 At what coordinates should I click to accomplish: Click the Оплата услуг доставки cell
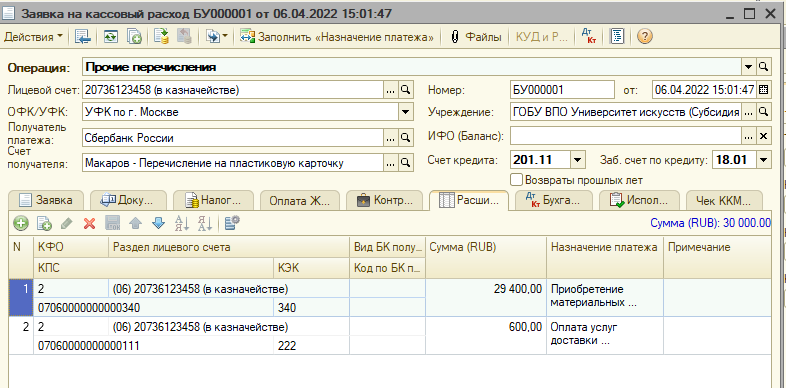coord(605,335)
